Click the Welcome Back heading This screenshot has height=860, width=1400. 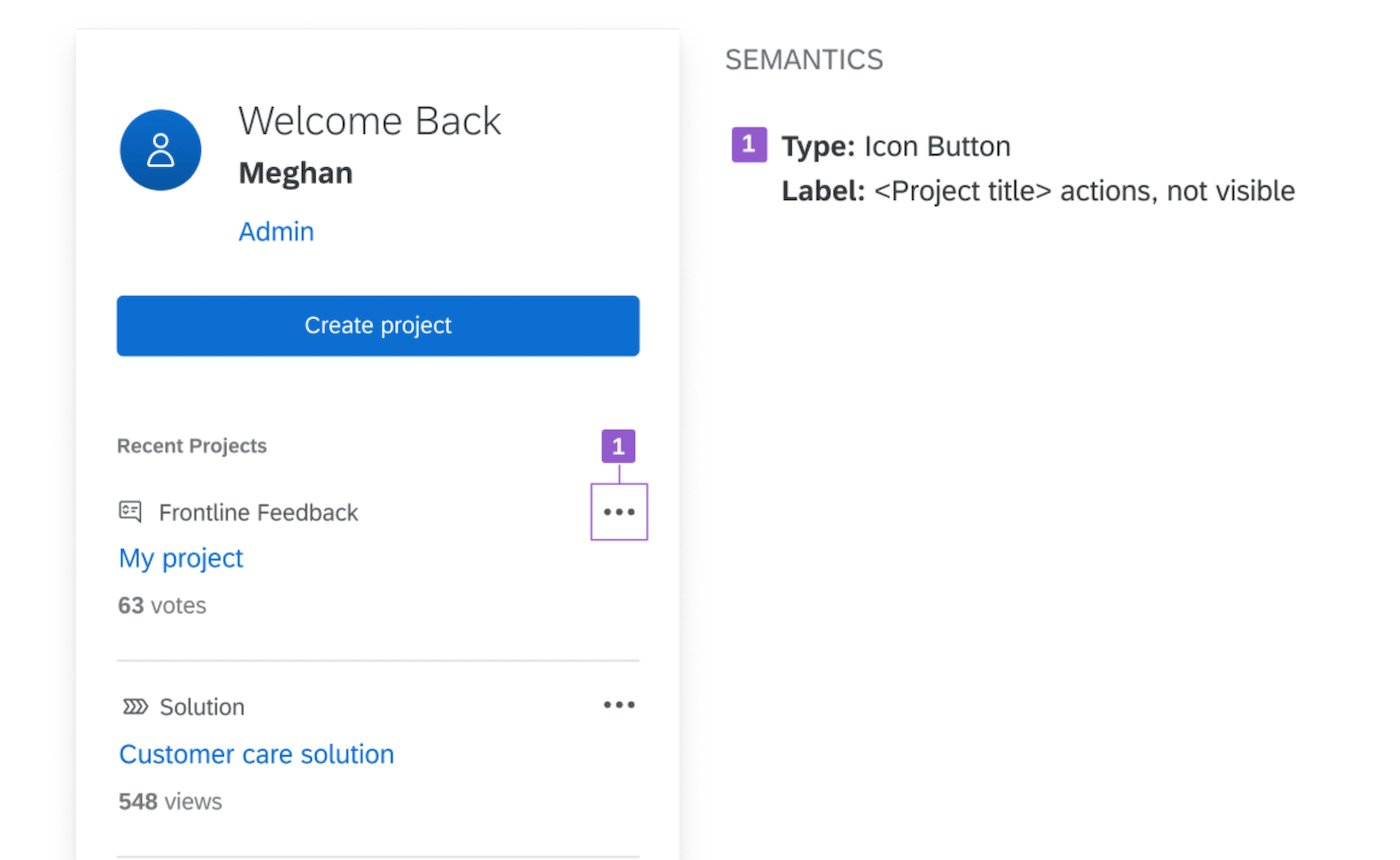click(369, 121)
